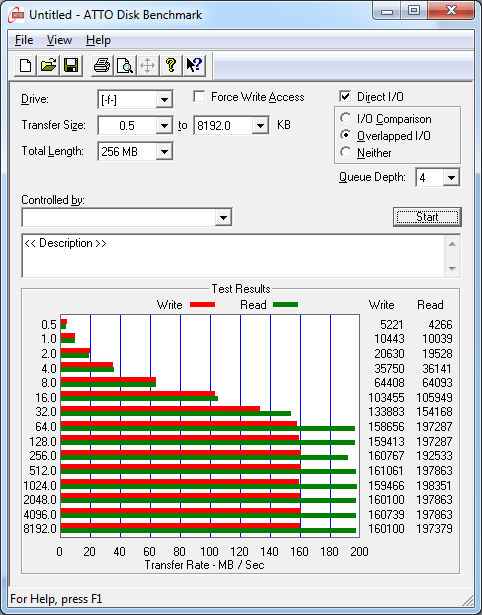Activate the context help pointer icon

(x=194, y=65)
